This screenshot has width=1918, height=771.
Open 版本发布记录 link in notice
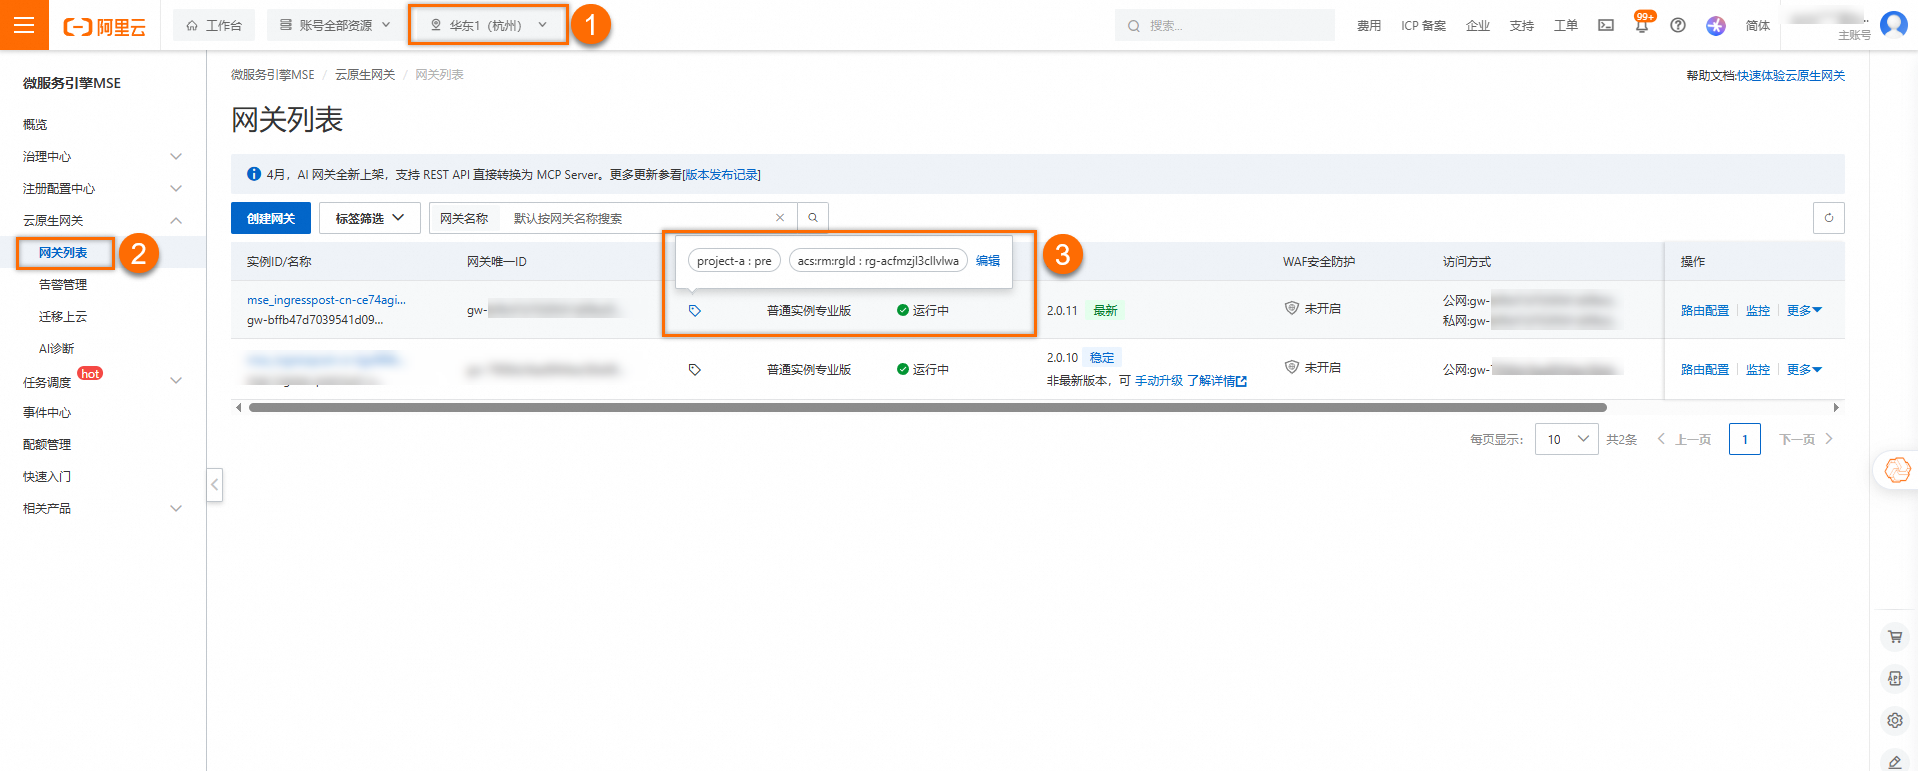click(721, 175)
